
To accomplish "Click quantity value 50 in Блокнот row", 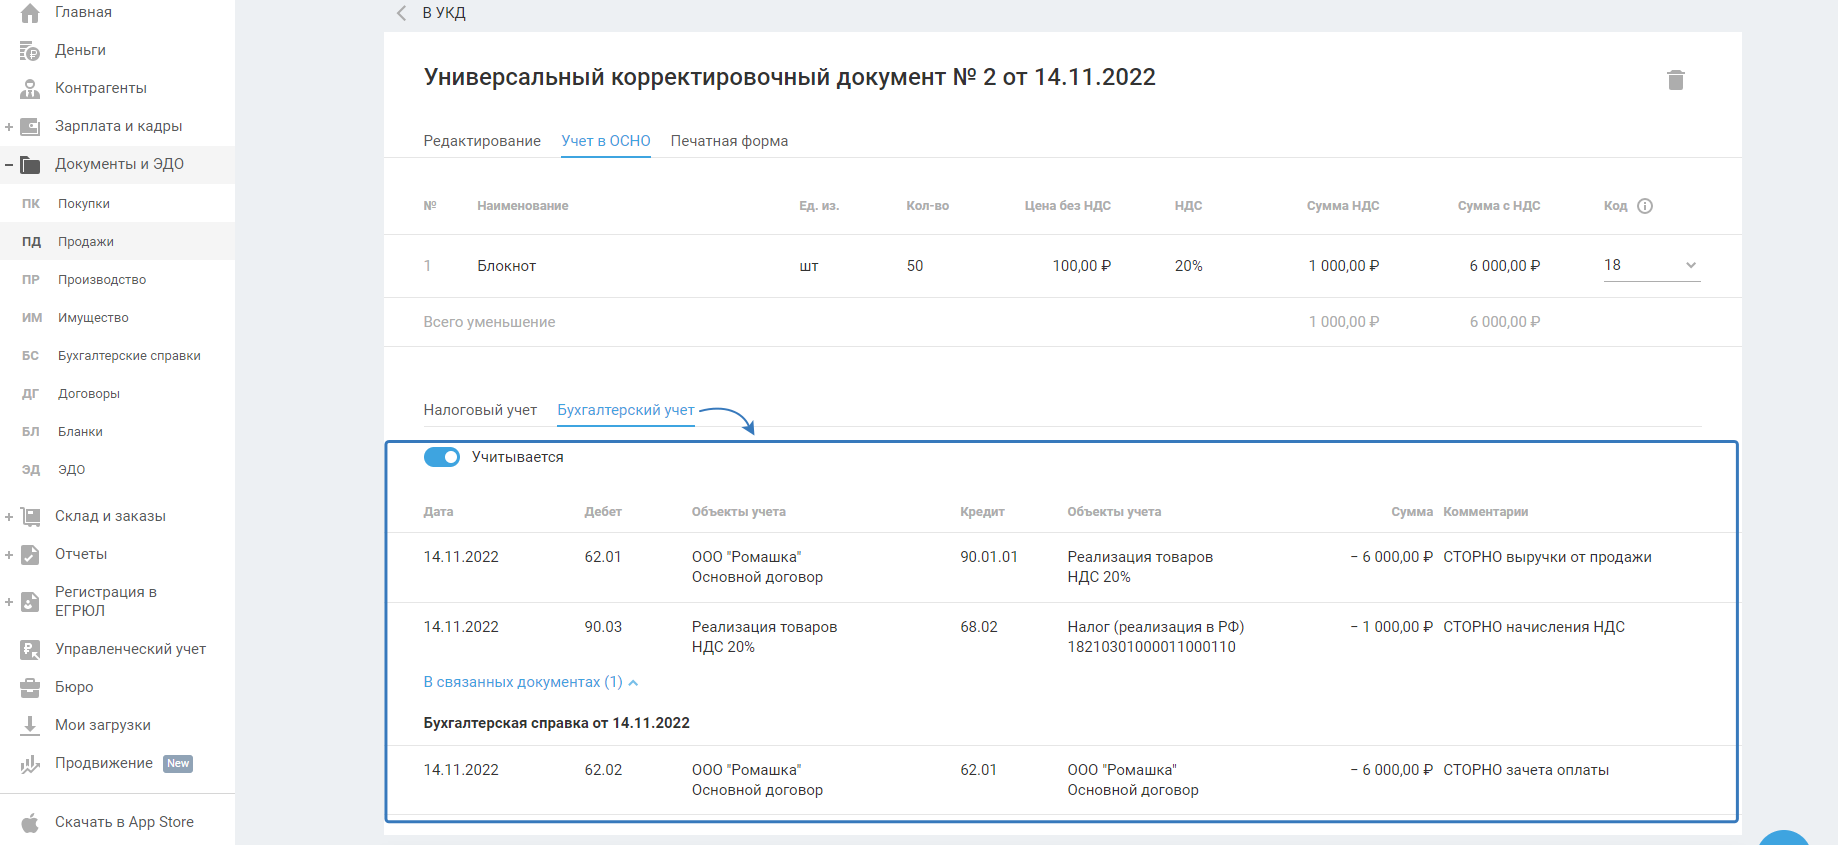I will 915,266.
